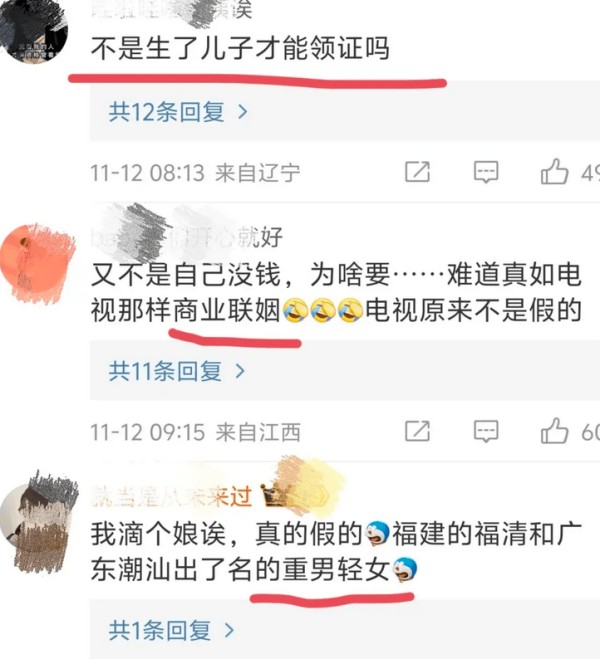Open the reply icon on the 08:13 comment

pos(486,172)
